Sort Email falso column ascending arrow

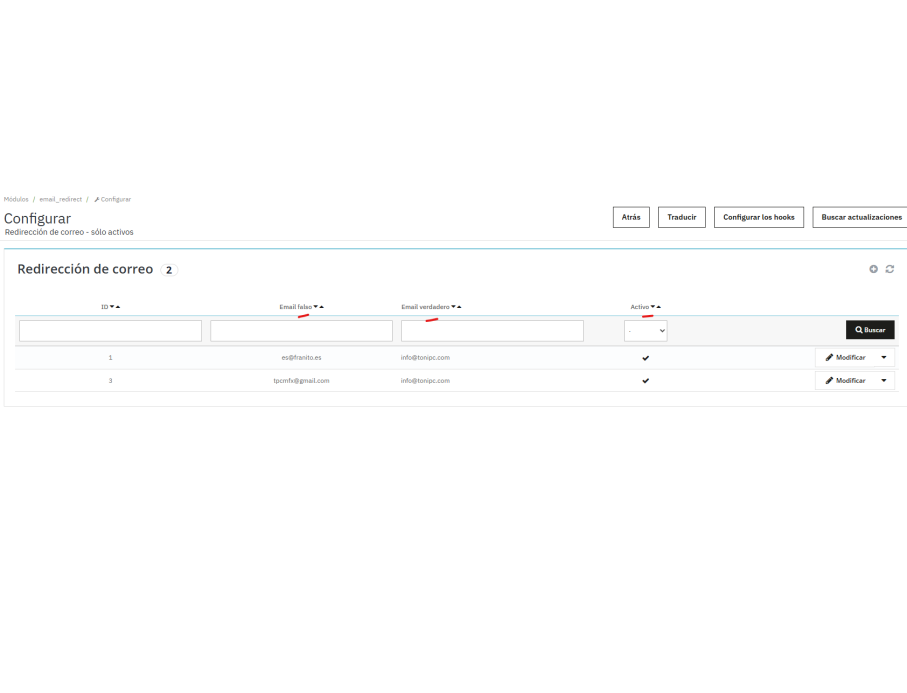[322, 307]
